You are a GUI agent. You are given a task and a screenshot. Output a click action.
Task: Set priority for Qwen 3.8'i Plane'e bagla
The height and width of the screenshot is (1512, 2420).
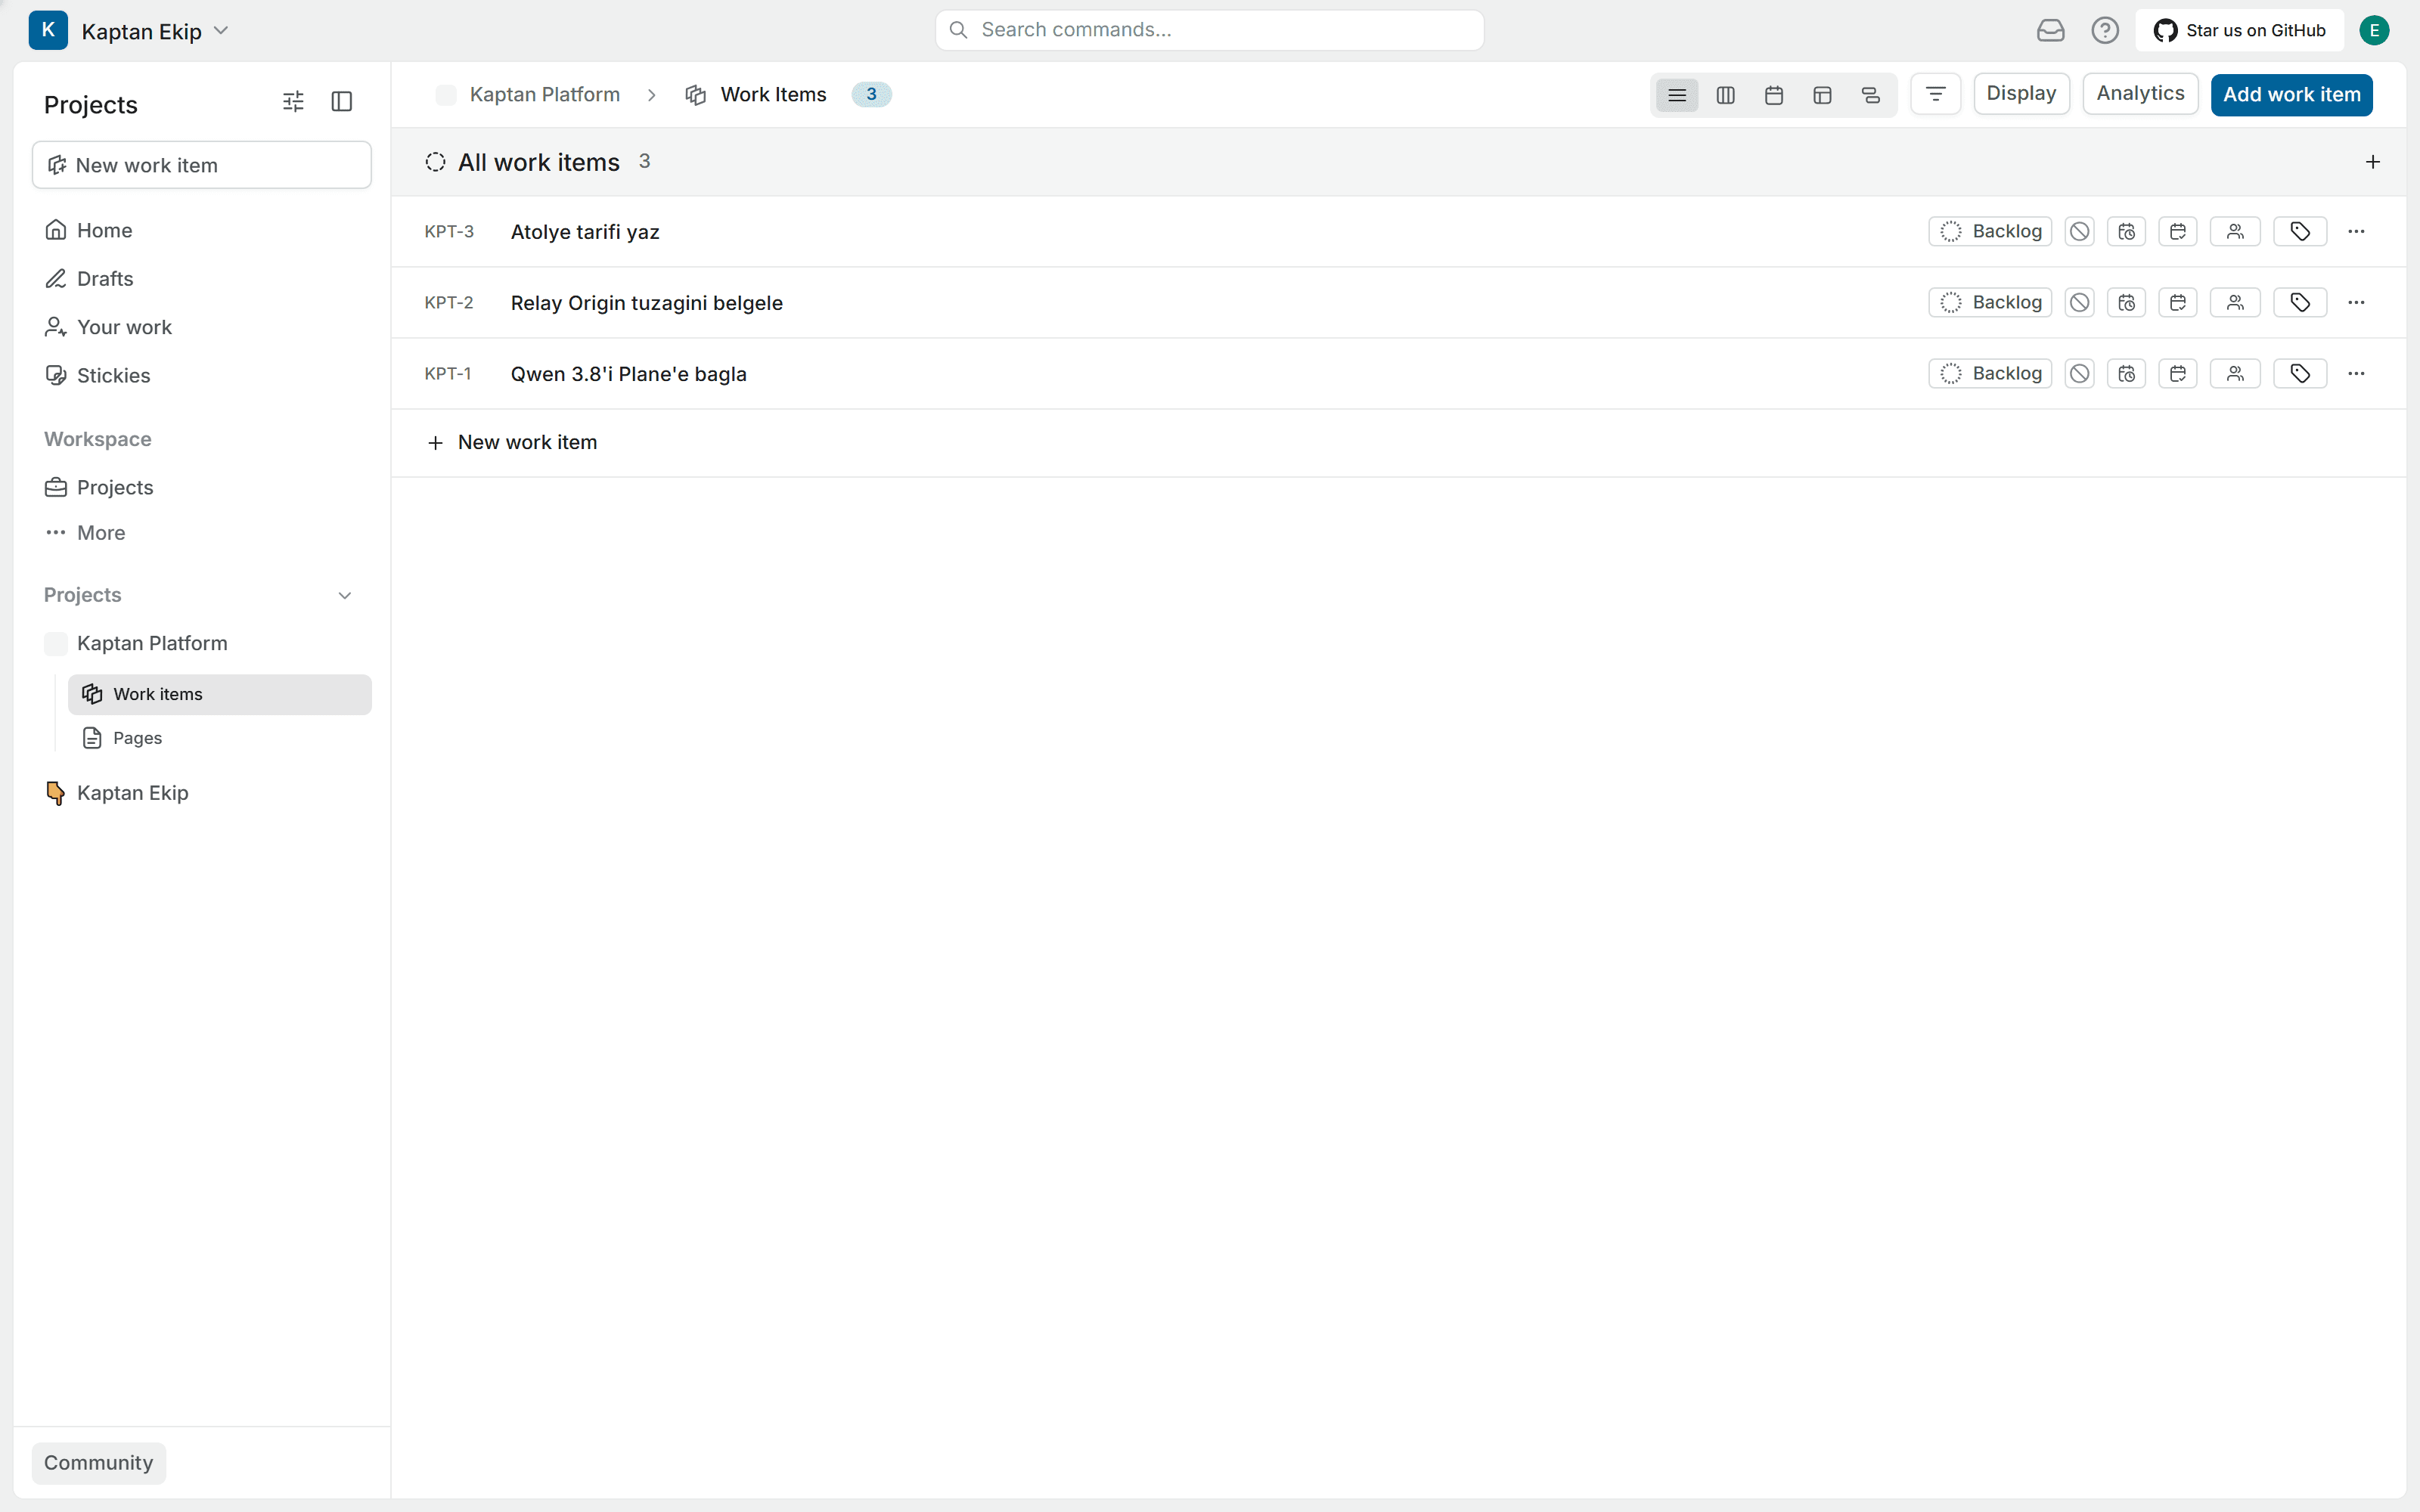tap(2079, 373)
